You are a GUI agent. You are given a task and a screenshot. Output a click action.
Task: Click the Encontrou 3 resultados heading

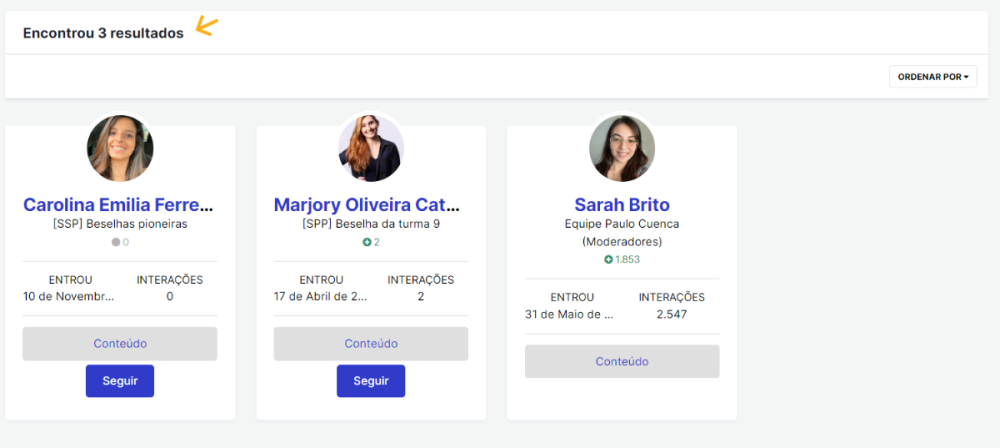(103, 33)
